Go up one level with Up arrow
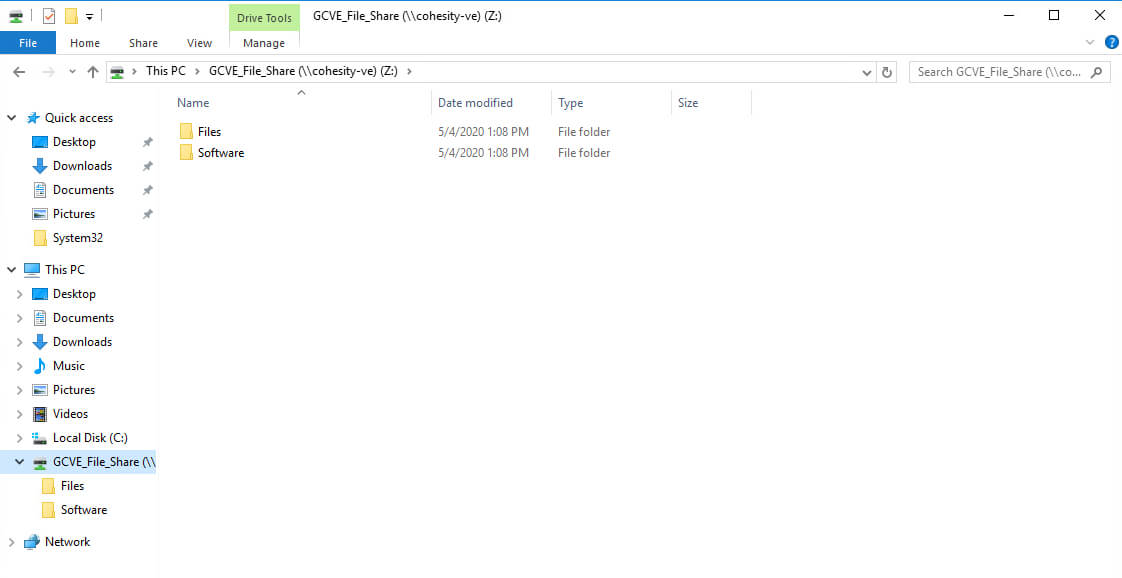 [x=93, y=72]
